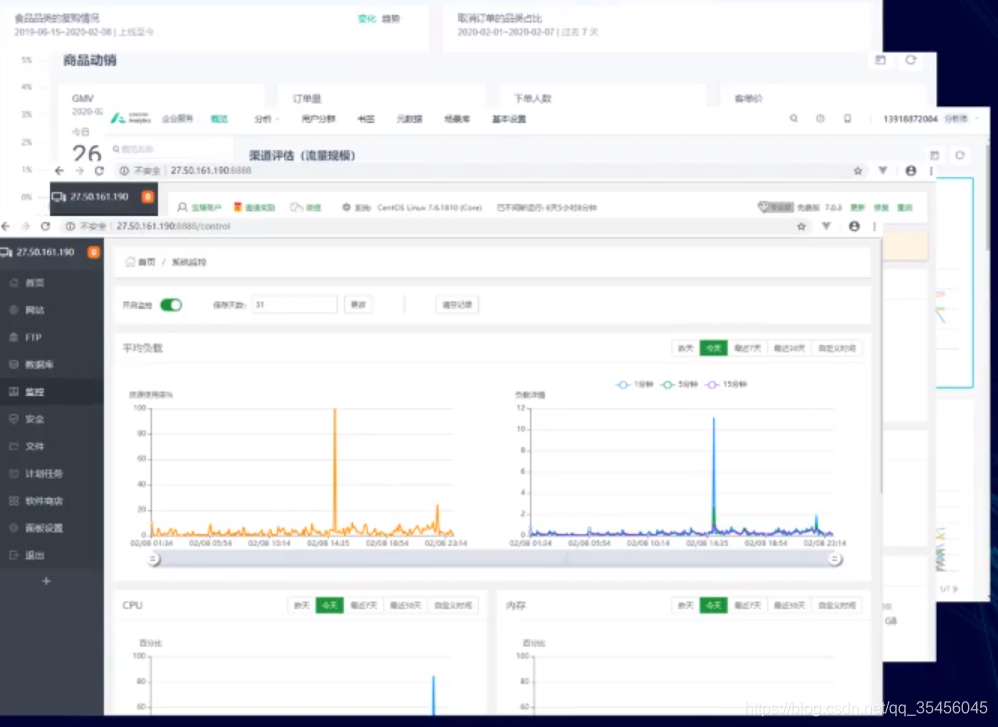This screenshot has height=727, width=998.
Task: Select 最近7天 in the CPU panel
Action: point(363,605)
